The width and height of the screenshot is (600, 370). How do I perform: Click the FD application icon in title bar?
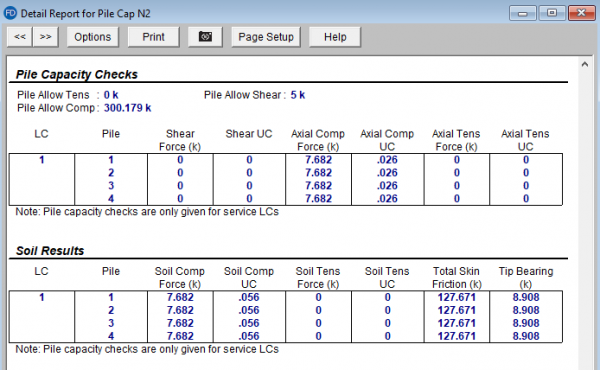(10, 13)
